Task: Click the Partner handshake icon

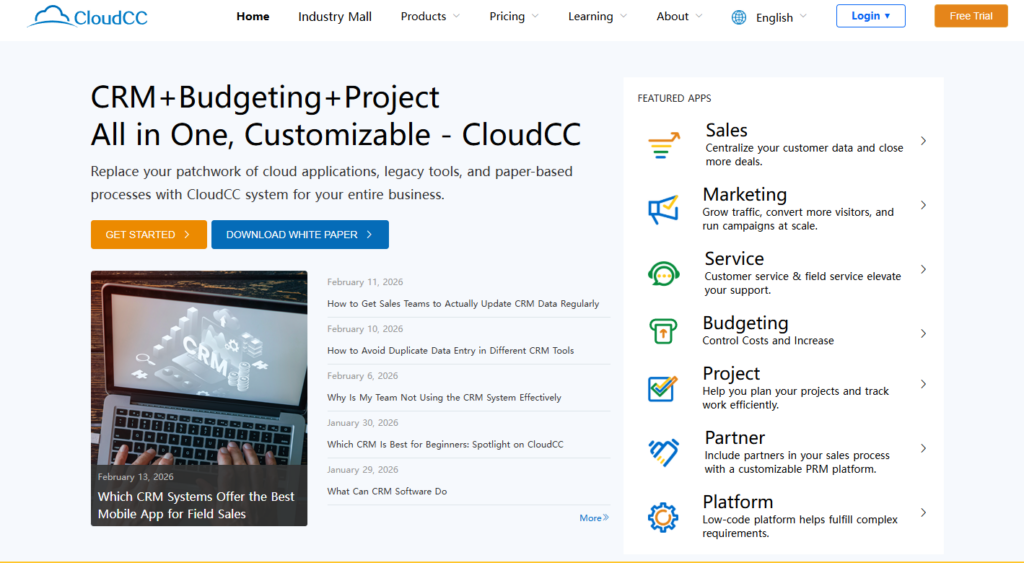Action: (x=664, y=453)
